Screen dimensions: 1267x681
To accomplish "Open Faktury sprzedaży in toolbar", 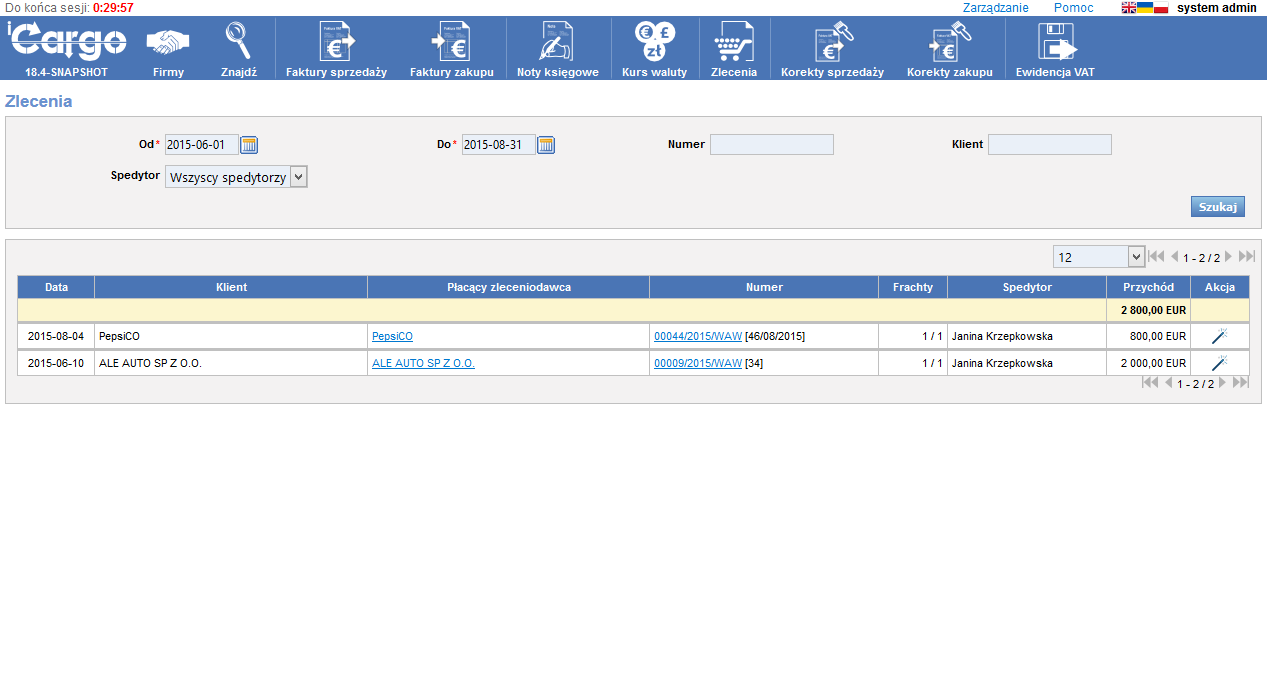I will pos(336,44).
